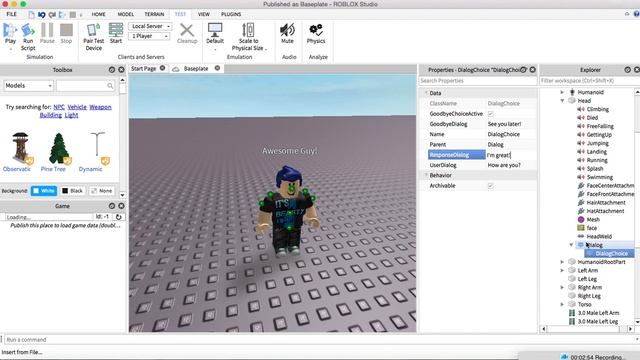Open the Models category dropdown
This screenshot has height=360, width=640.
pos(29,86)
